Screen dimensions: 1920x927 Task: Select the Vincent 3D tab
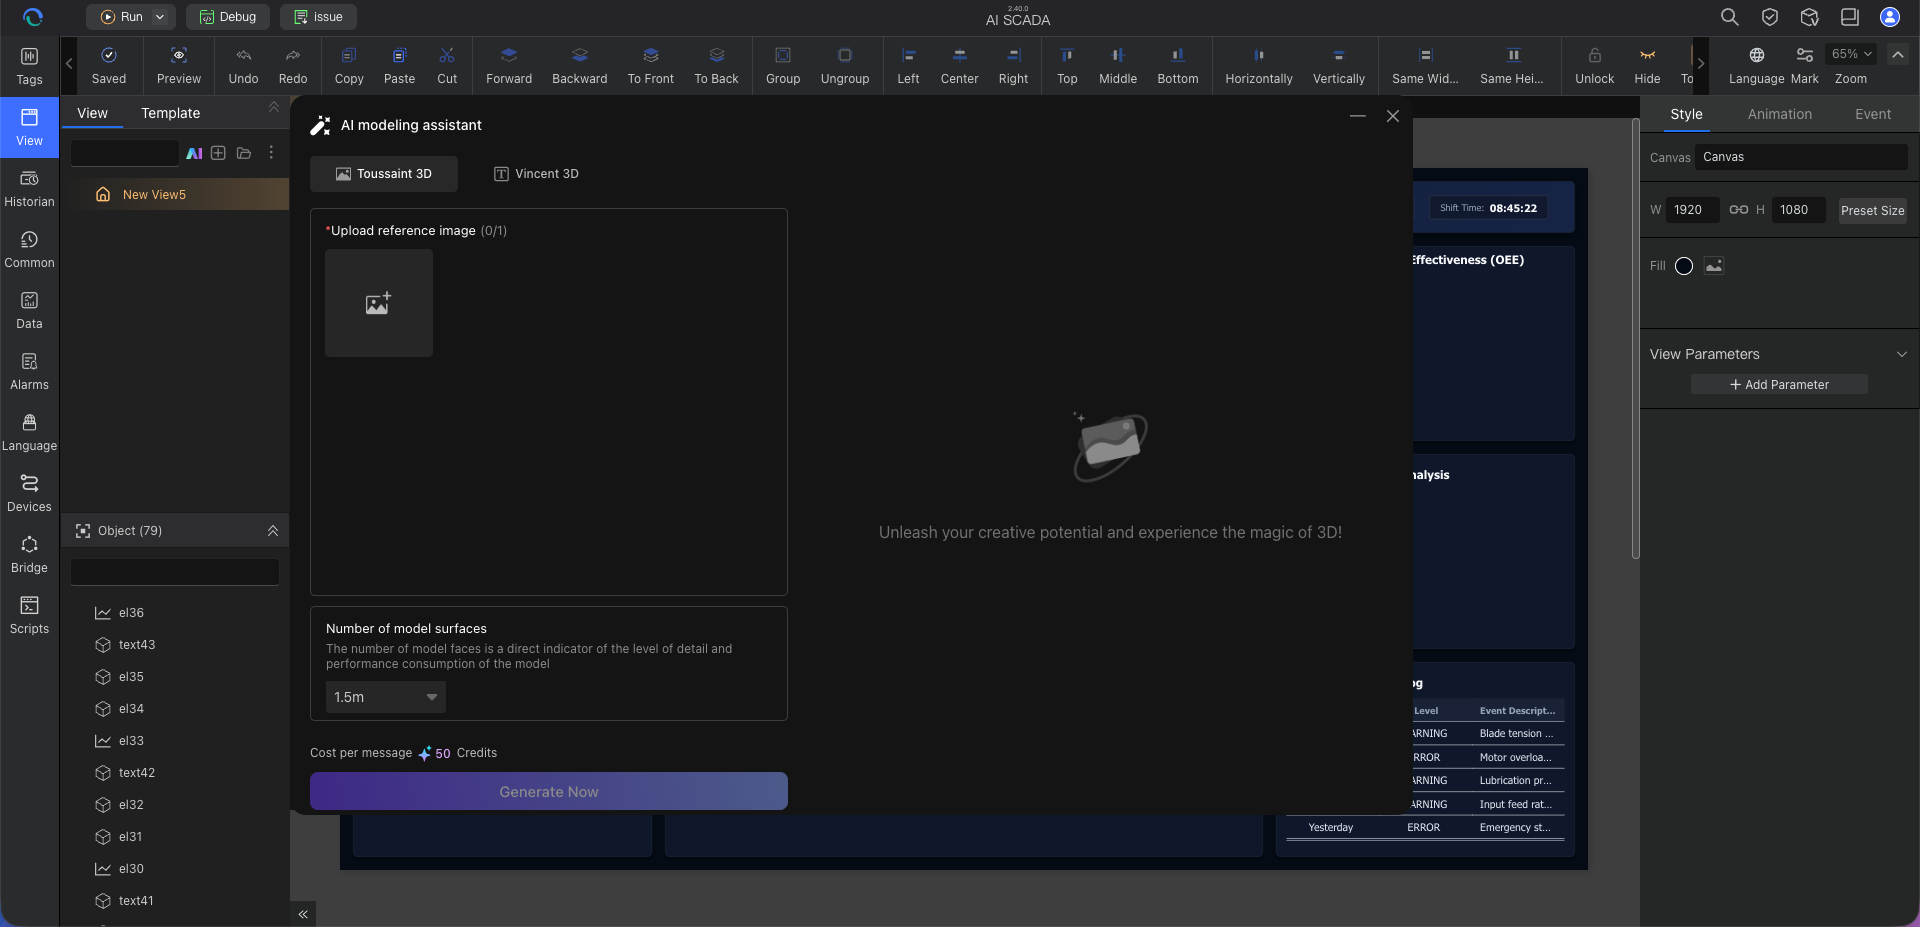(x=537, y=174)
